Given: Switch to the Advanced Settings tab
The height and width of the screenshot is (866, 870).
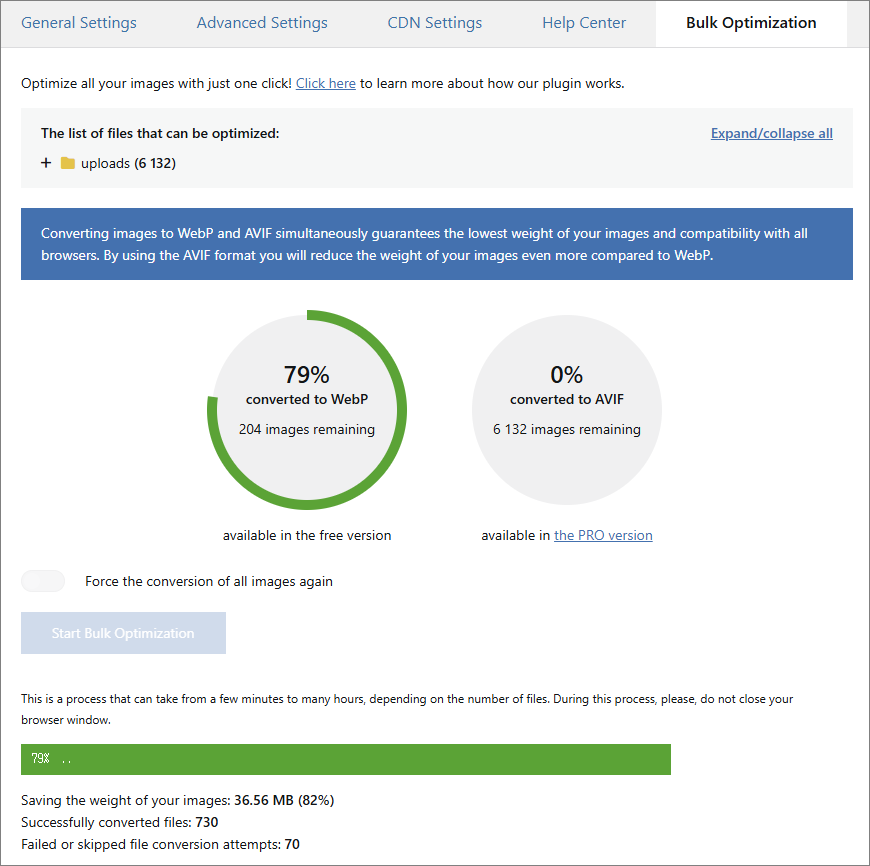Looking at the screenshot, I should (x=262, y=23).
